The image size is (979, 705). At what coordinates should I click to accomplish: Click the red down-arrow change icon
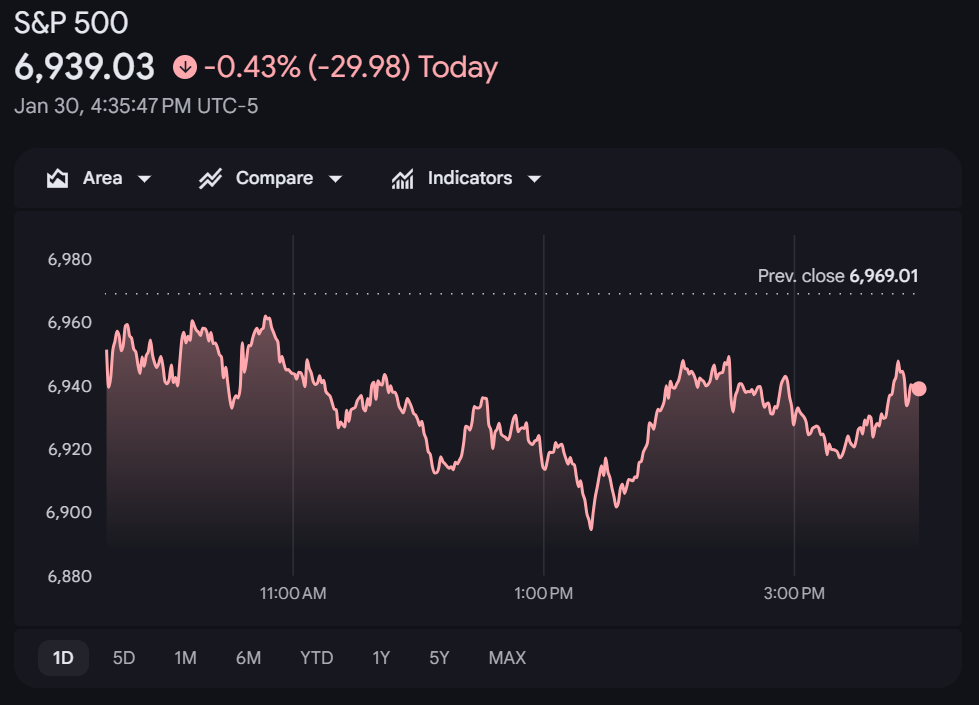[184, 67]
